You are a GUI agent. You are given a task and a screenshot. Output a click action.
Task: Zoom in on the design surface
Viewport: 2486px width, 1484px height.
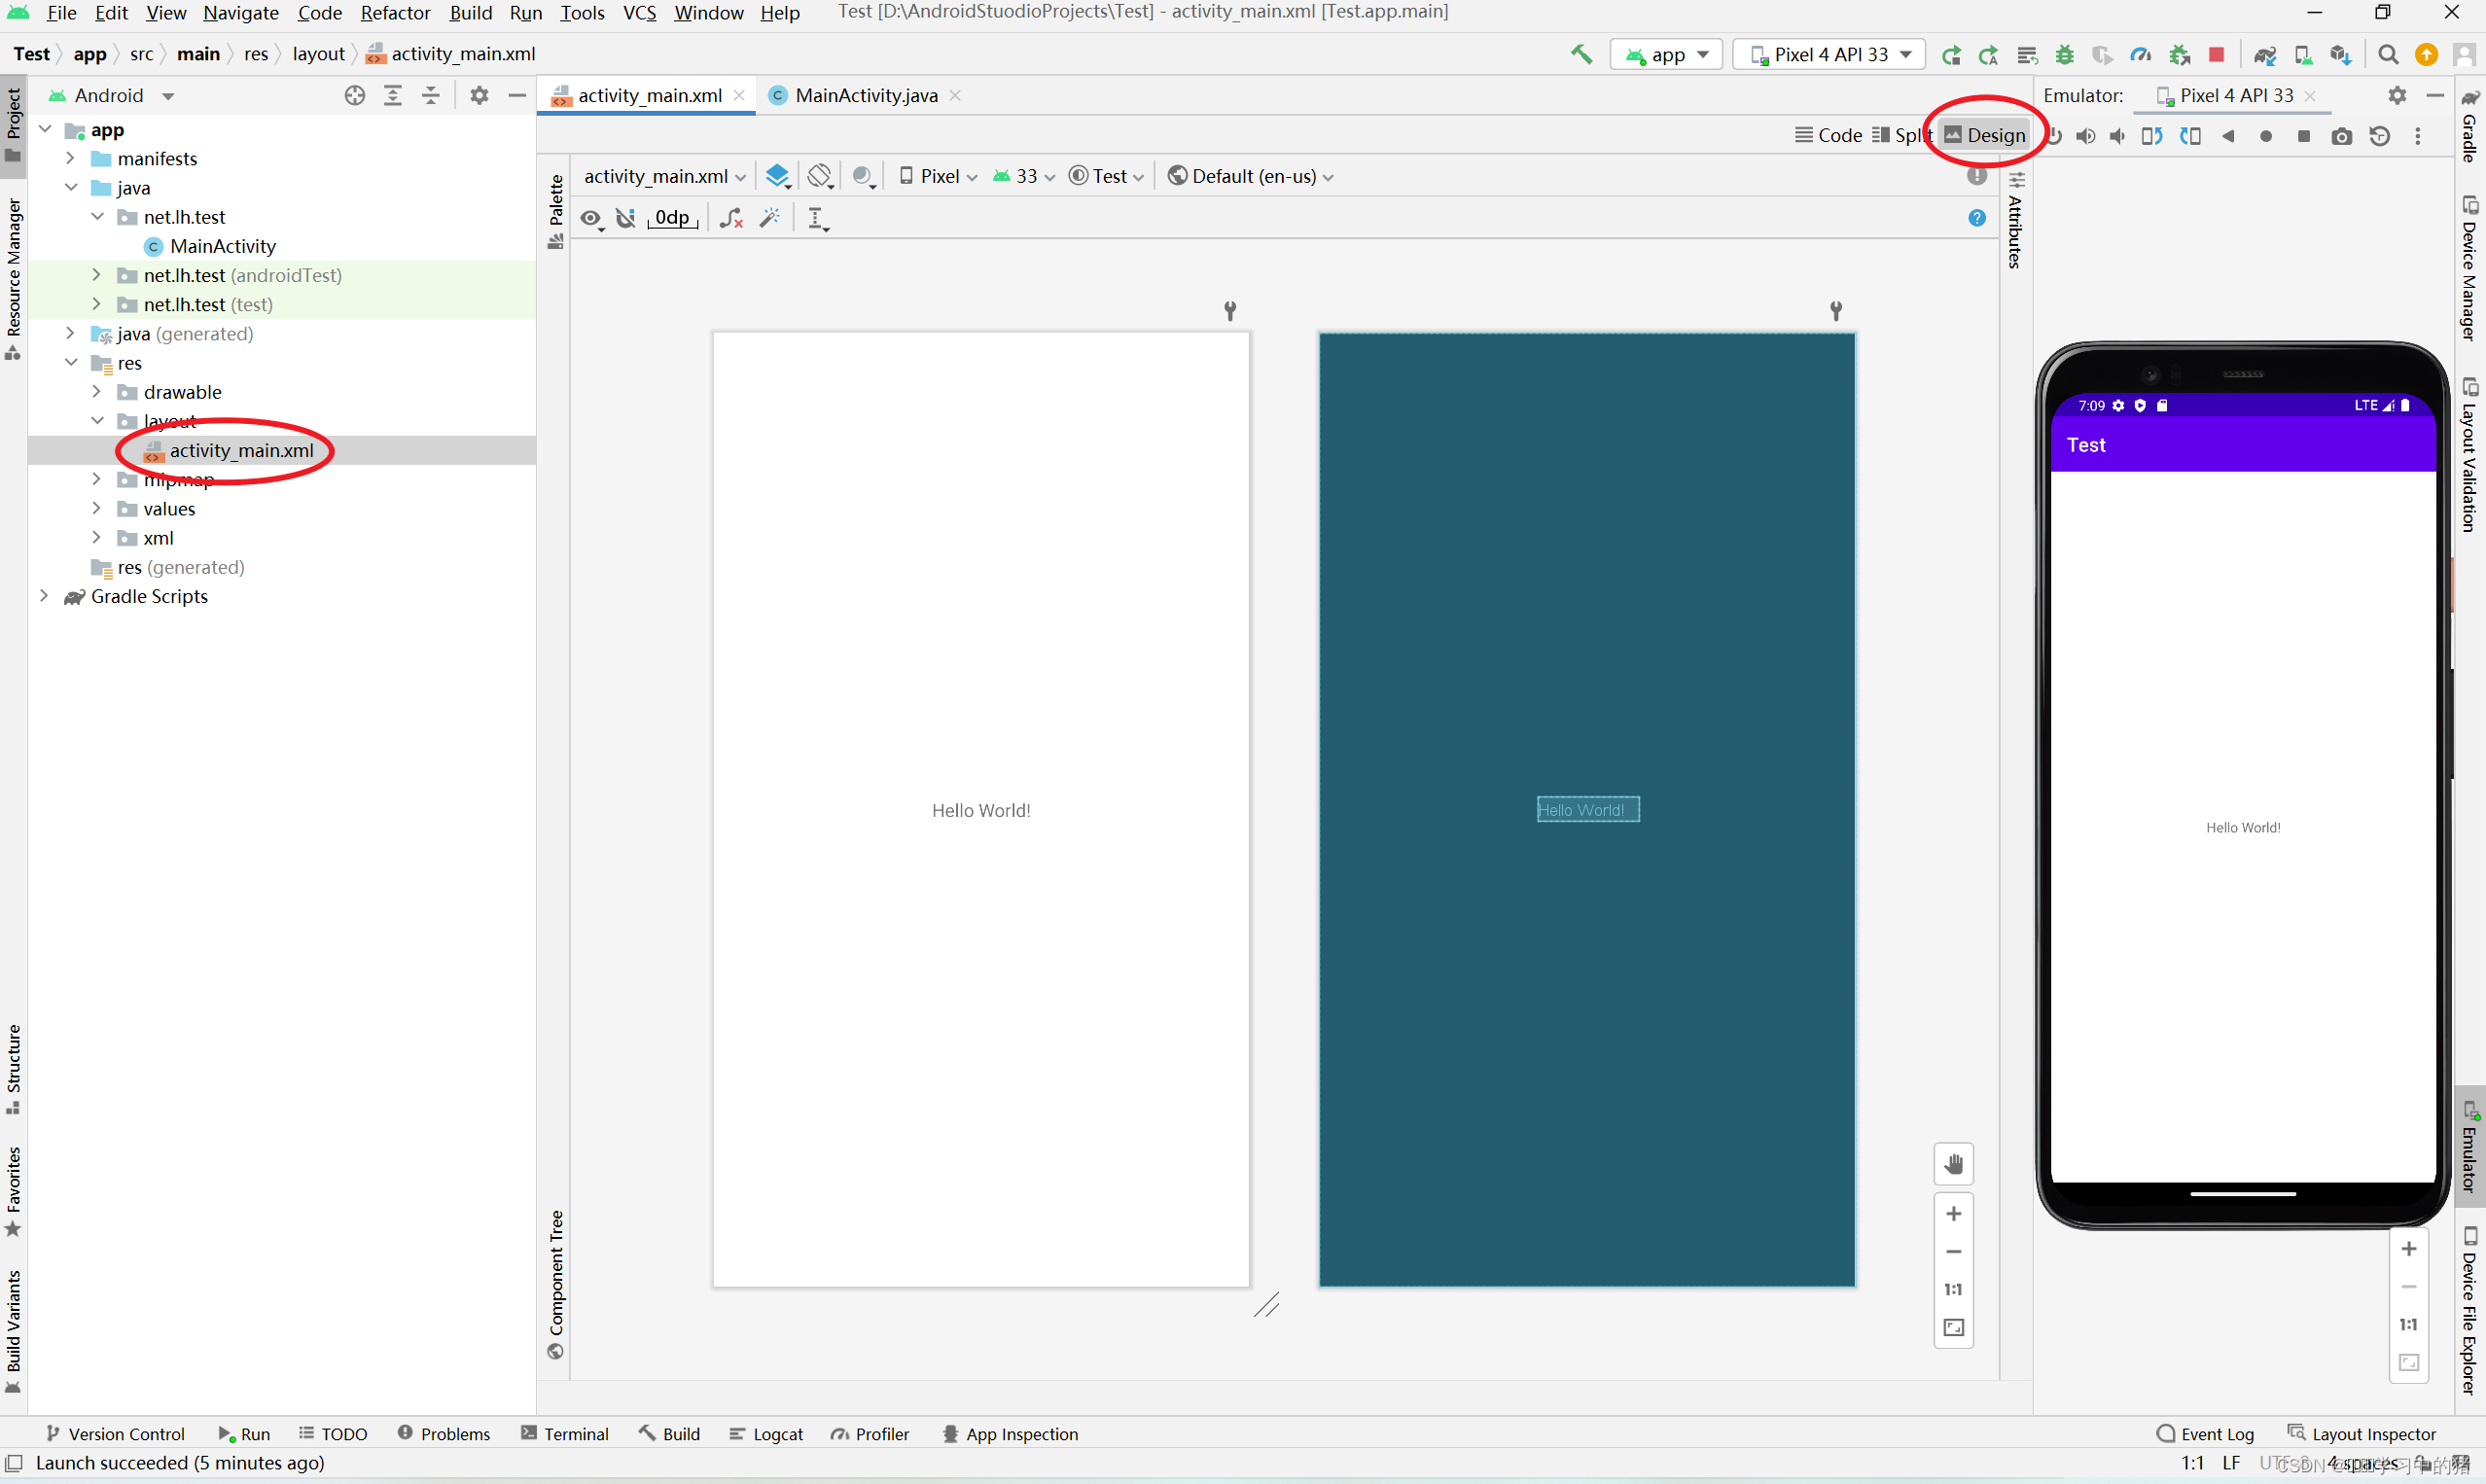(1954, 1214)
